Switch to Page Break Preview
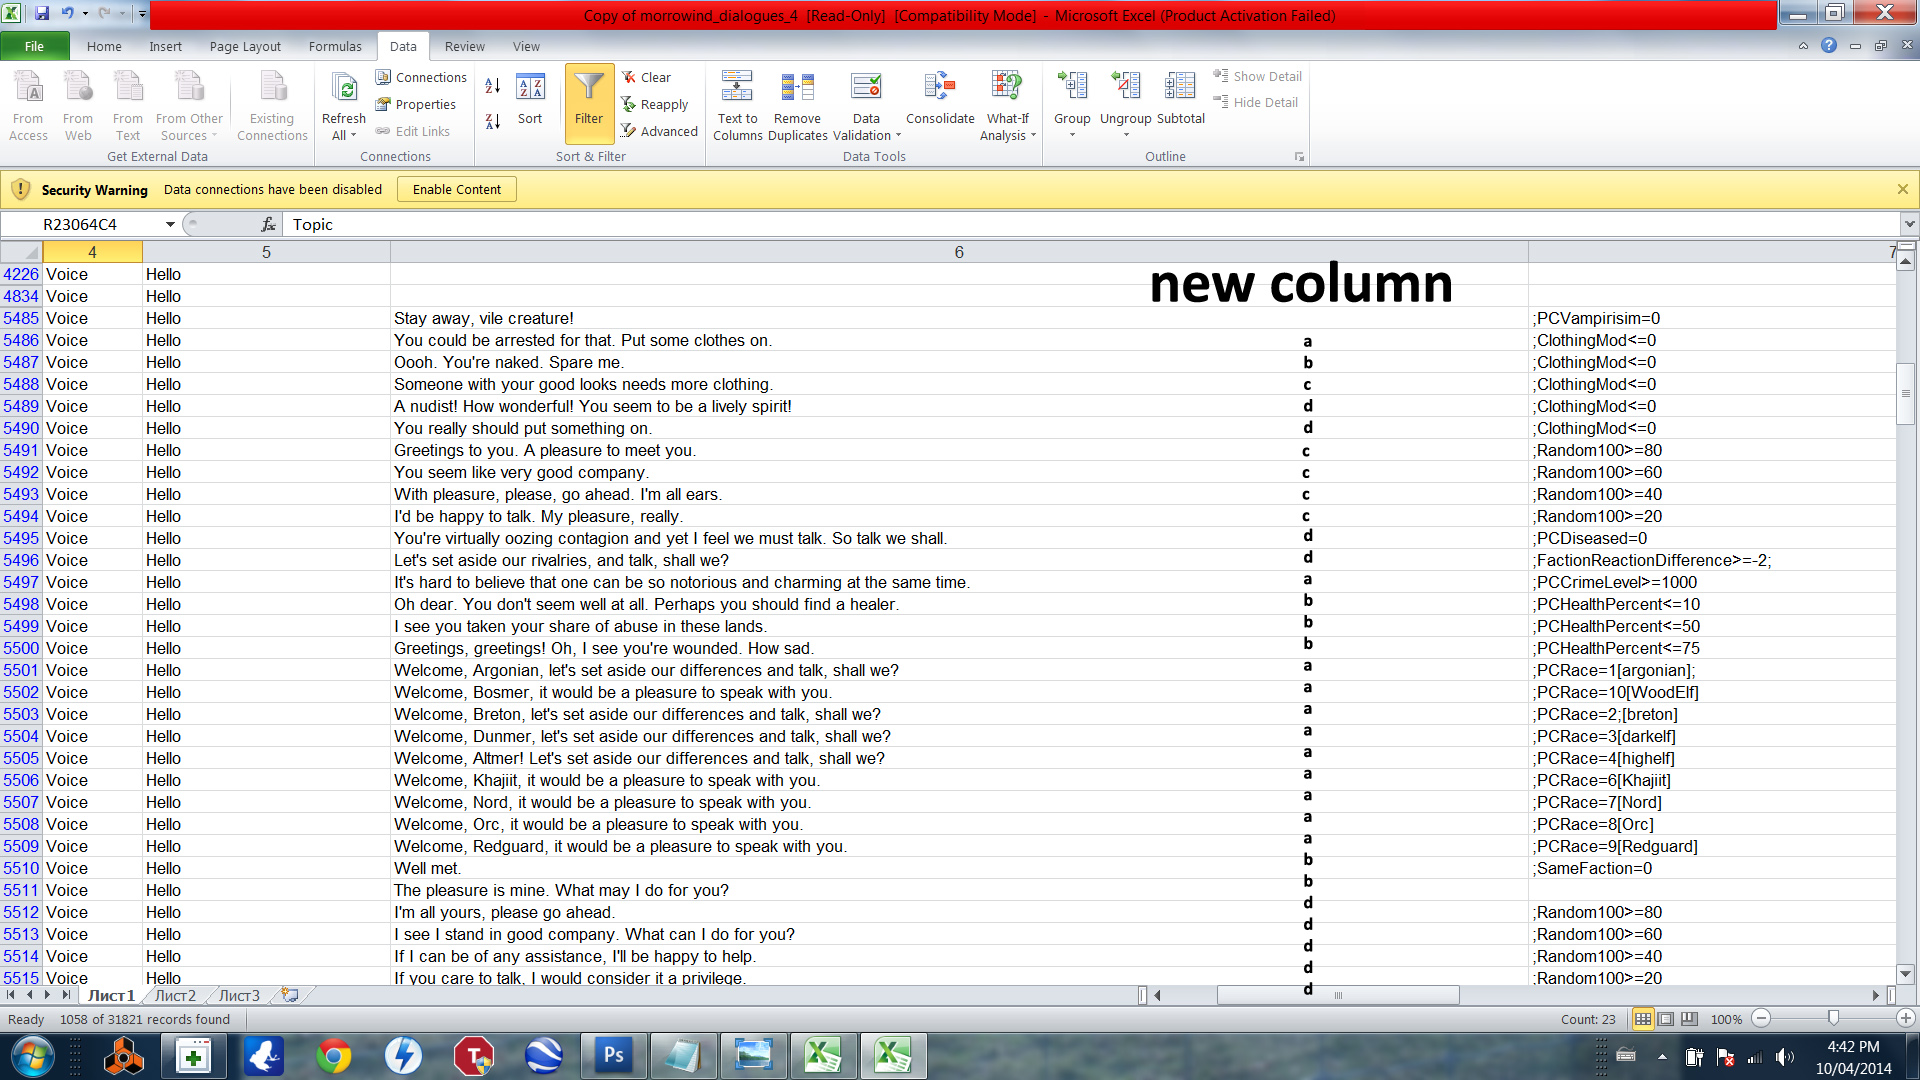Viewport: 1920px width, 1080px height. 1689,1019
